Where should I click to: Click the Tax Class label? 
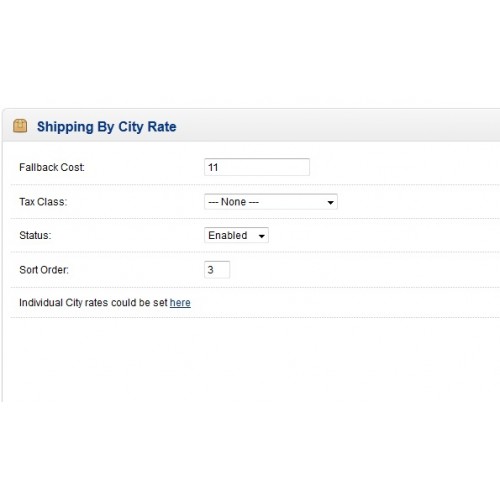click(43, 202)
